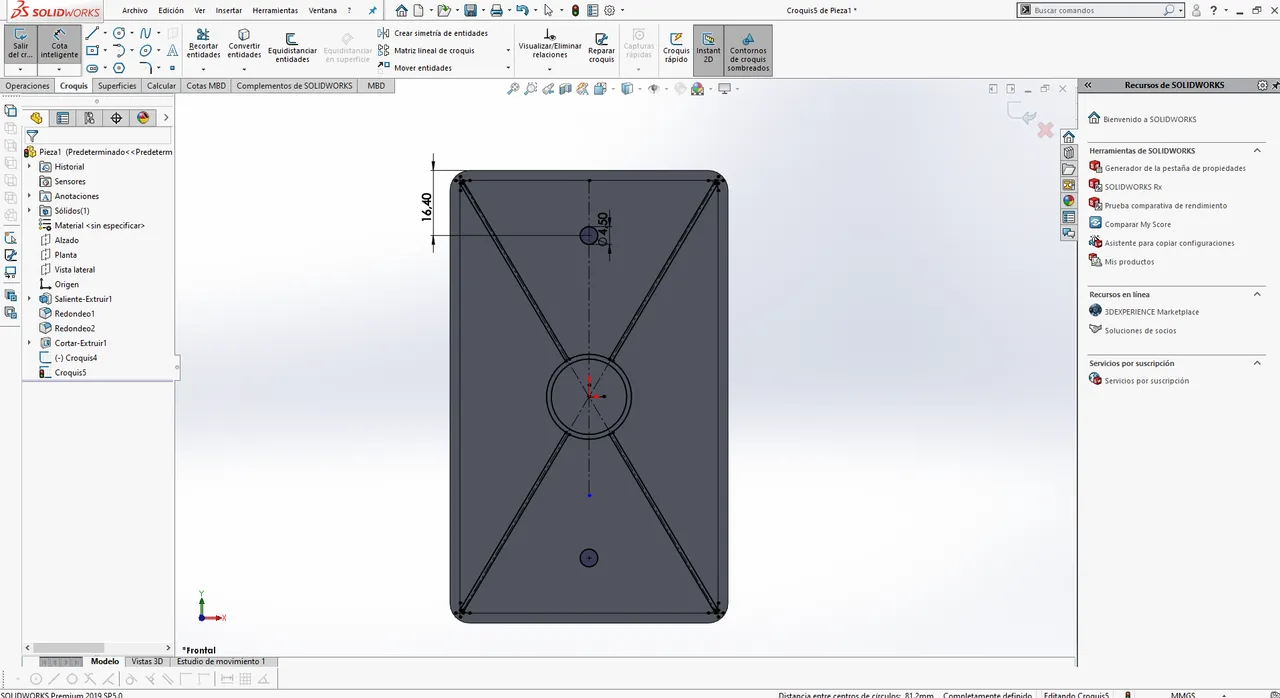Click Mover entidades tool
The width and height of the screenshot is (1280, 698).
[415, 68]
